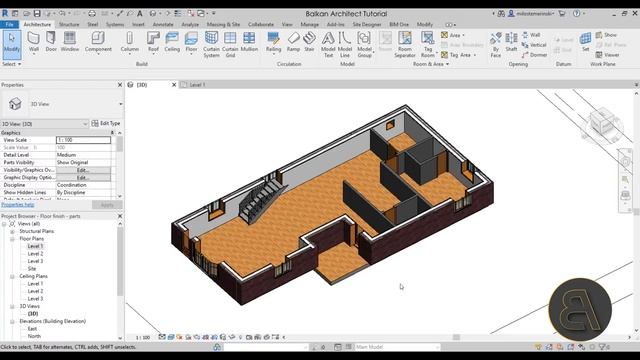640x360 pixels.
Task: Close the Project Browser panel
Action: coord(120,216)
